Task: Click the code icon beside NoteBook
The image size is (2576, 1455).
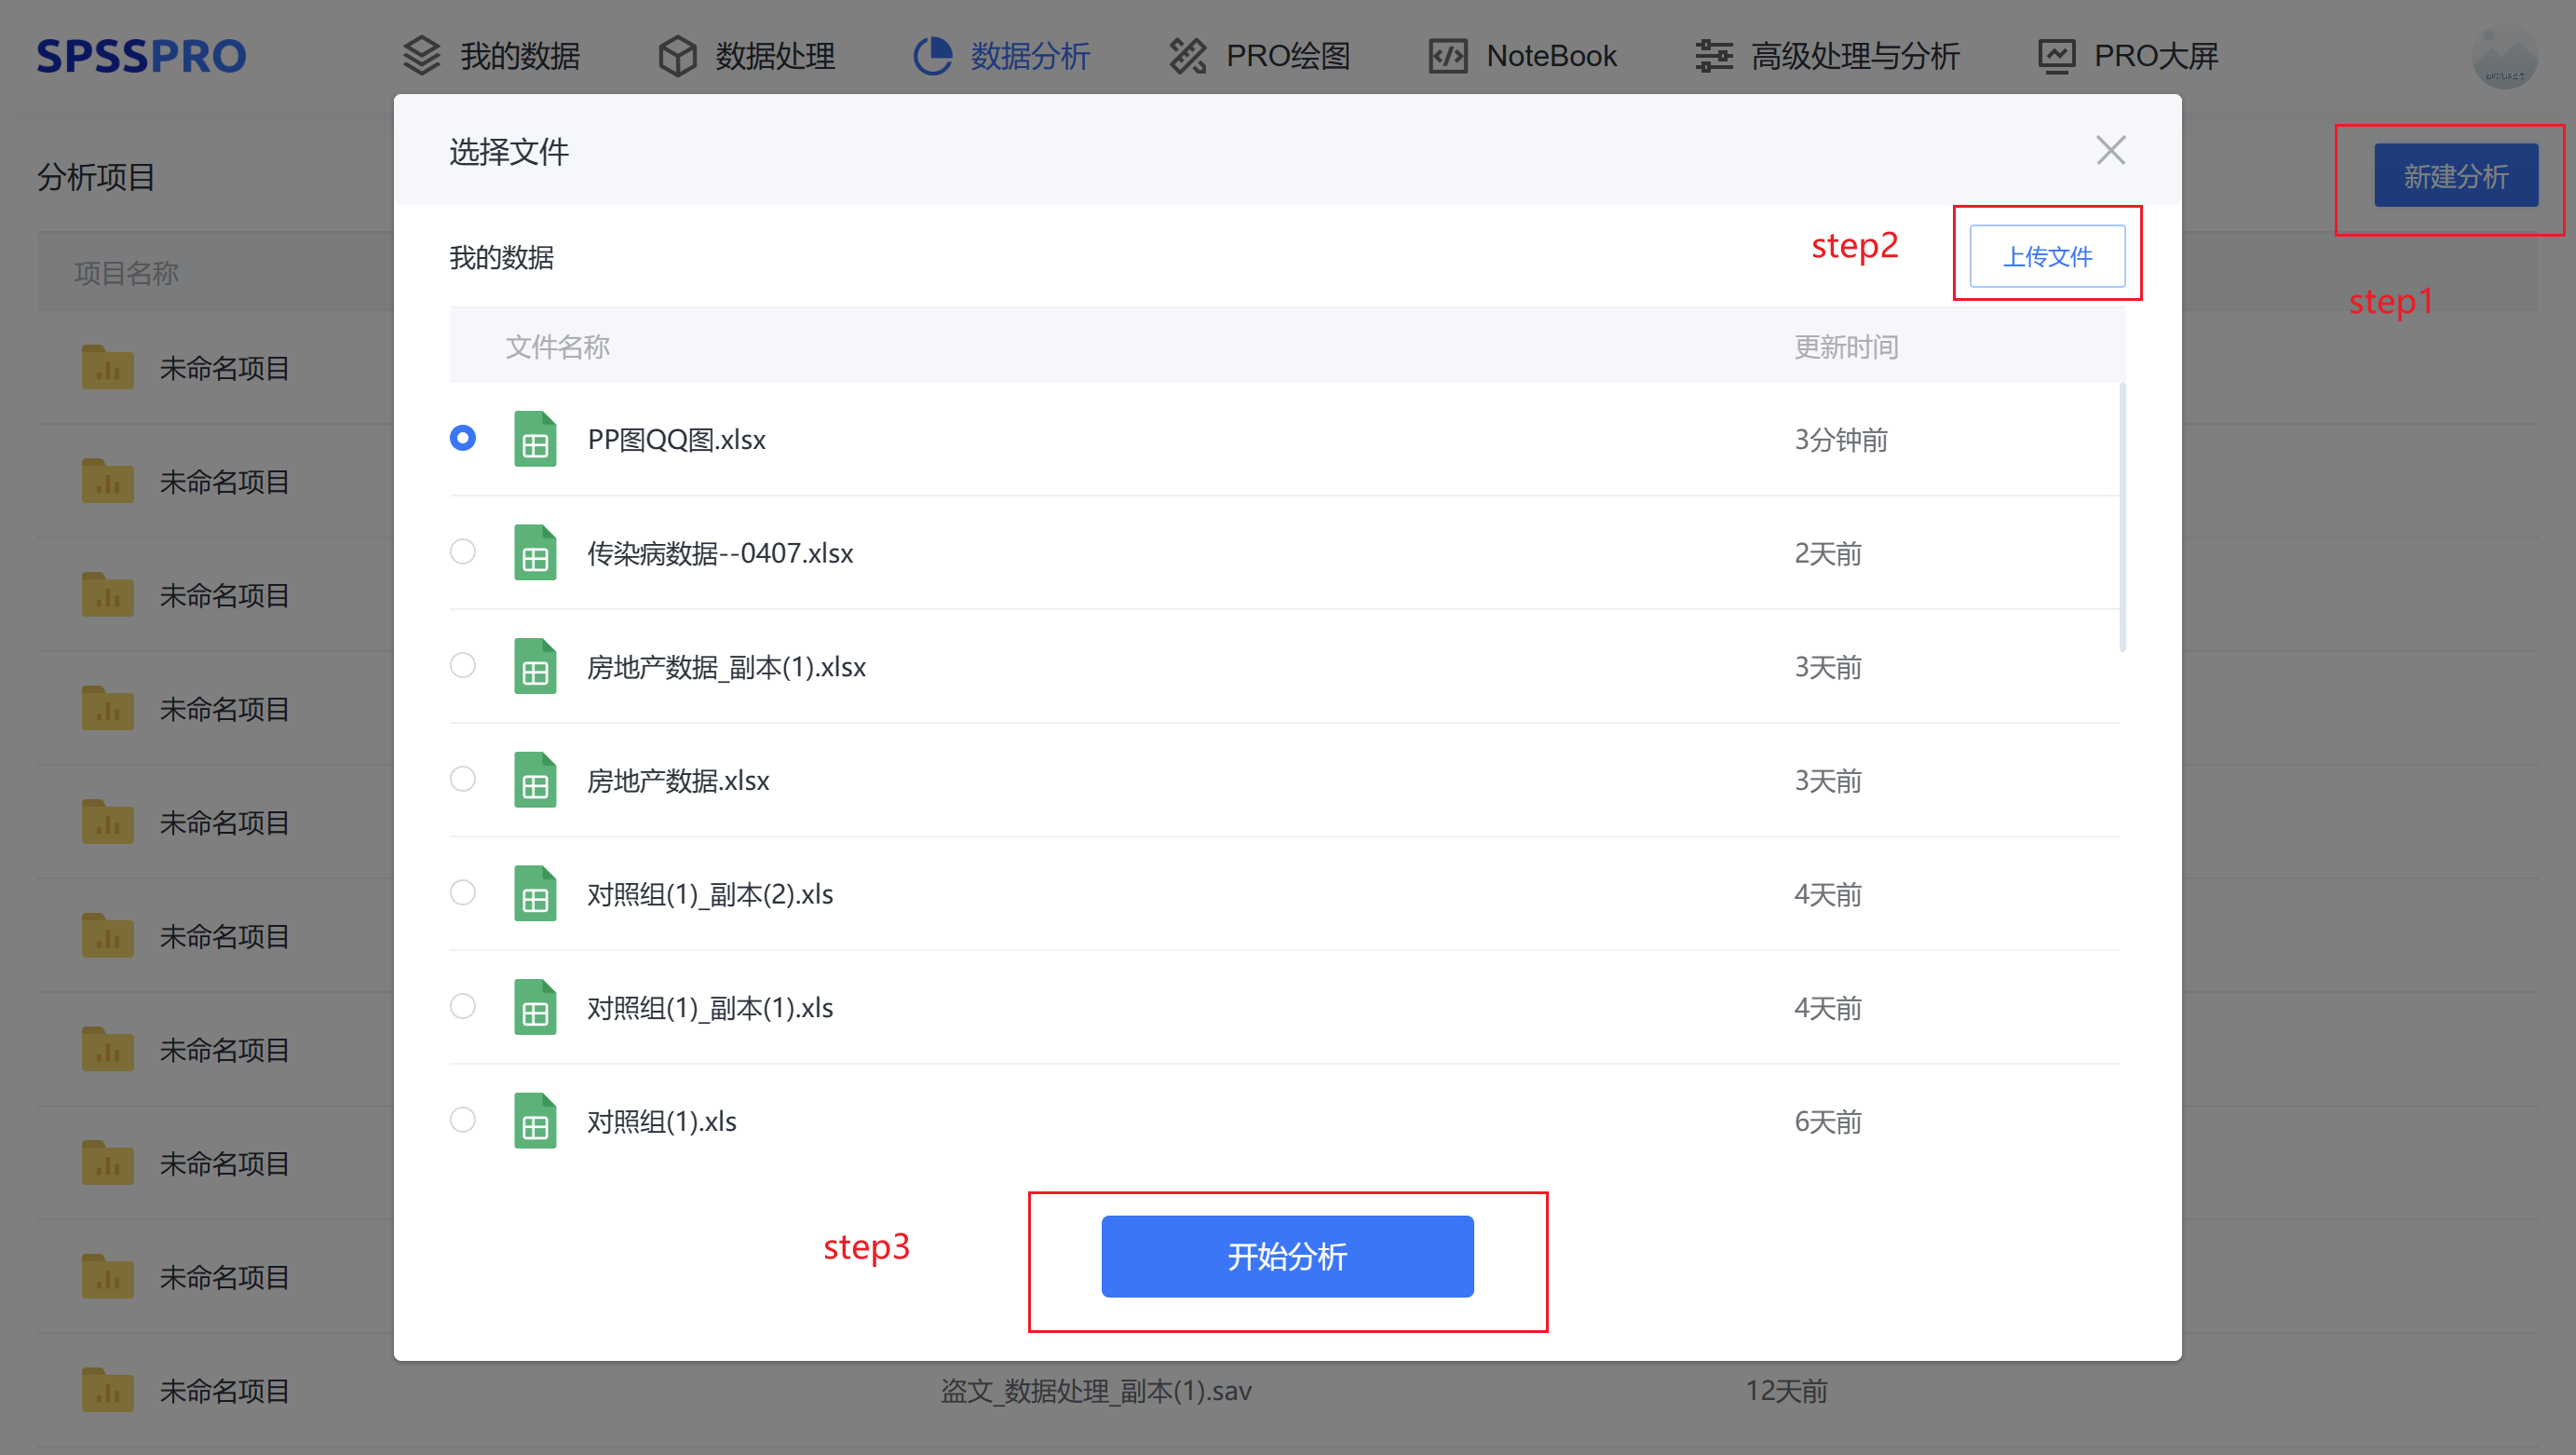Action: (x=1448, y=56)
